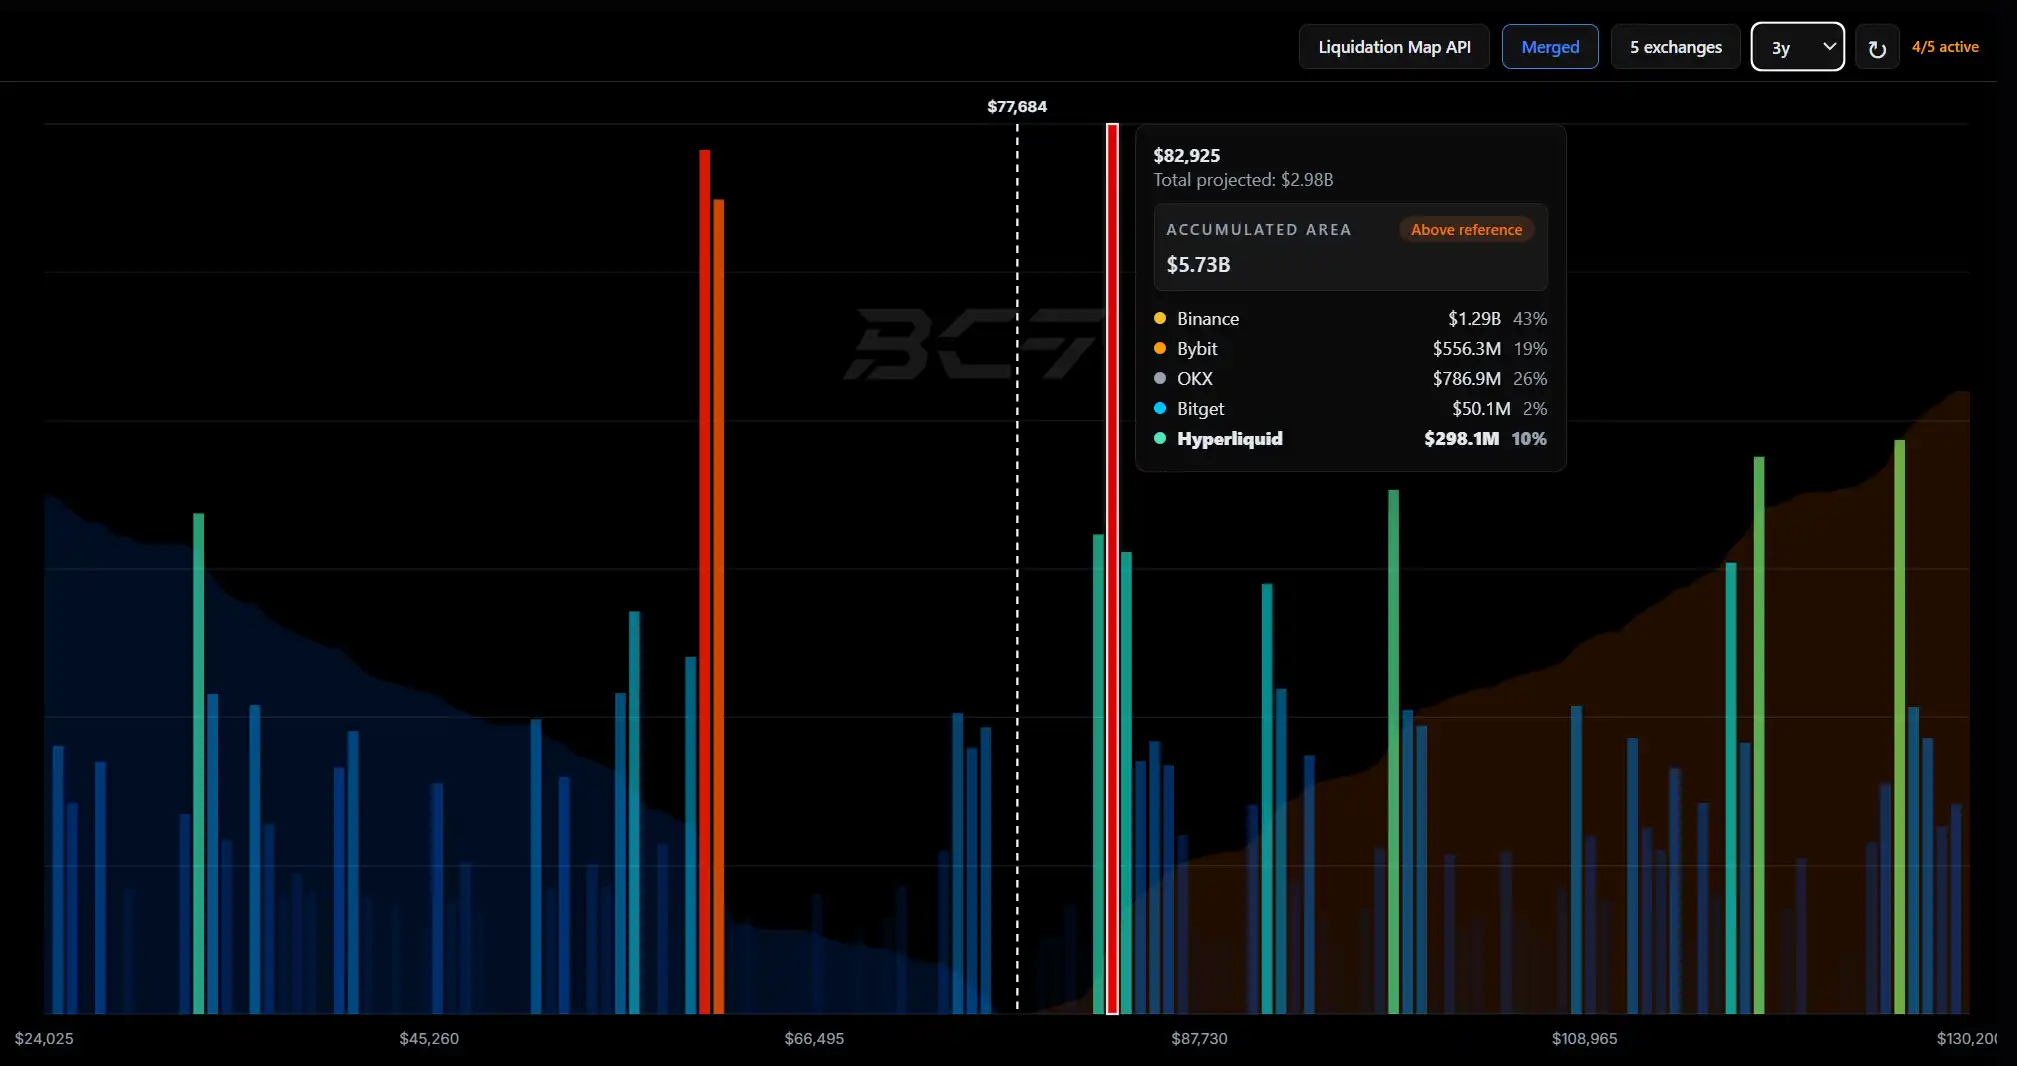Click the Above reference badge
This screenshot has height=1066, width=2017.
point(1466,230)
